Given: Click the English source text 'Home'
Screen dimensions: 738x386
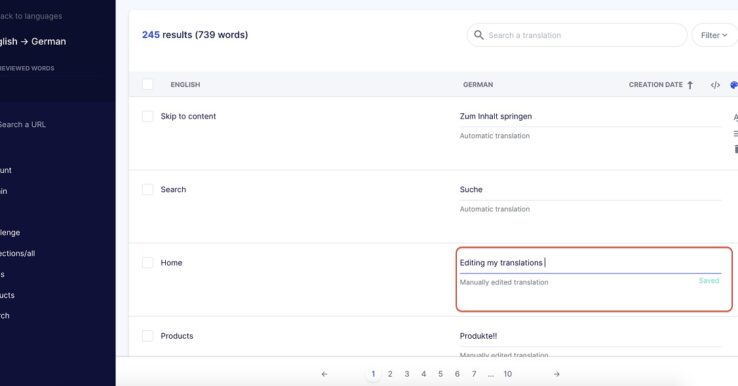Looking at the screenshot, I should pos(171,263).
